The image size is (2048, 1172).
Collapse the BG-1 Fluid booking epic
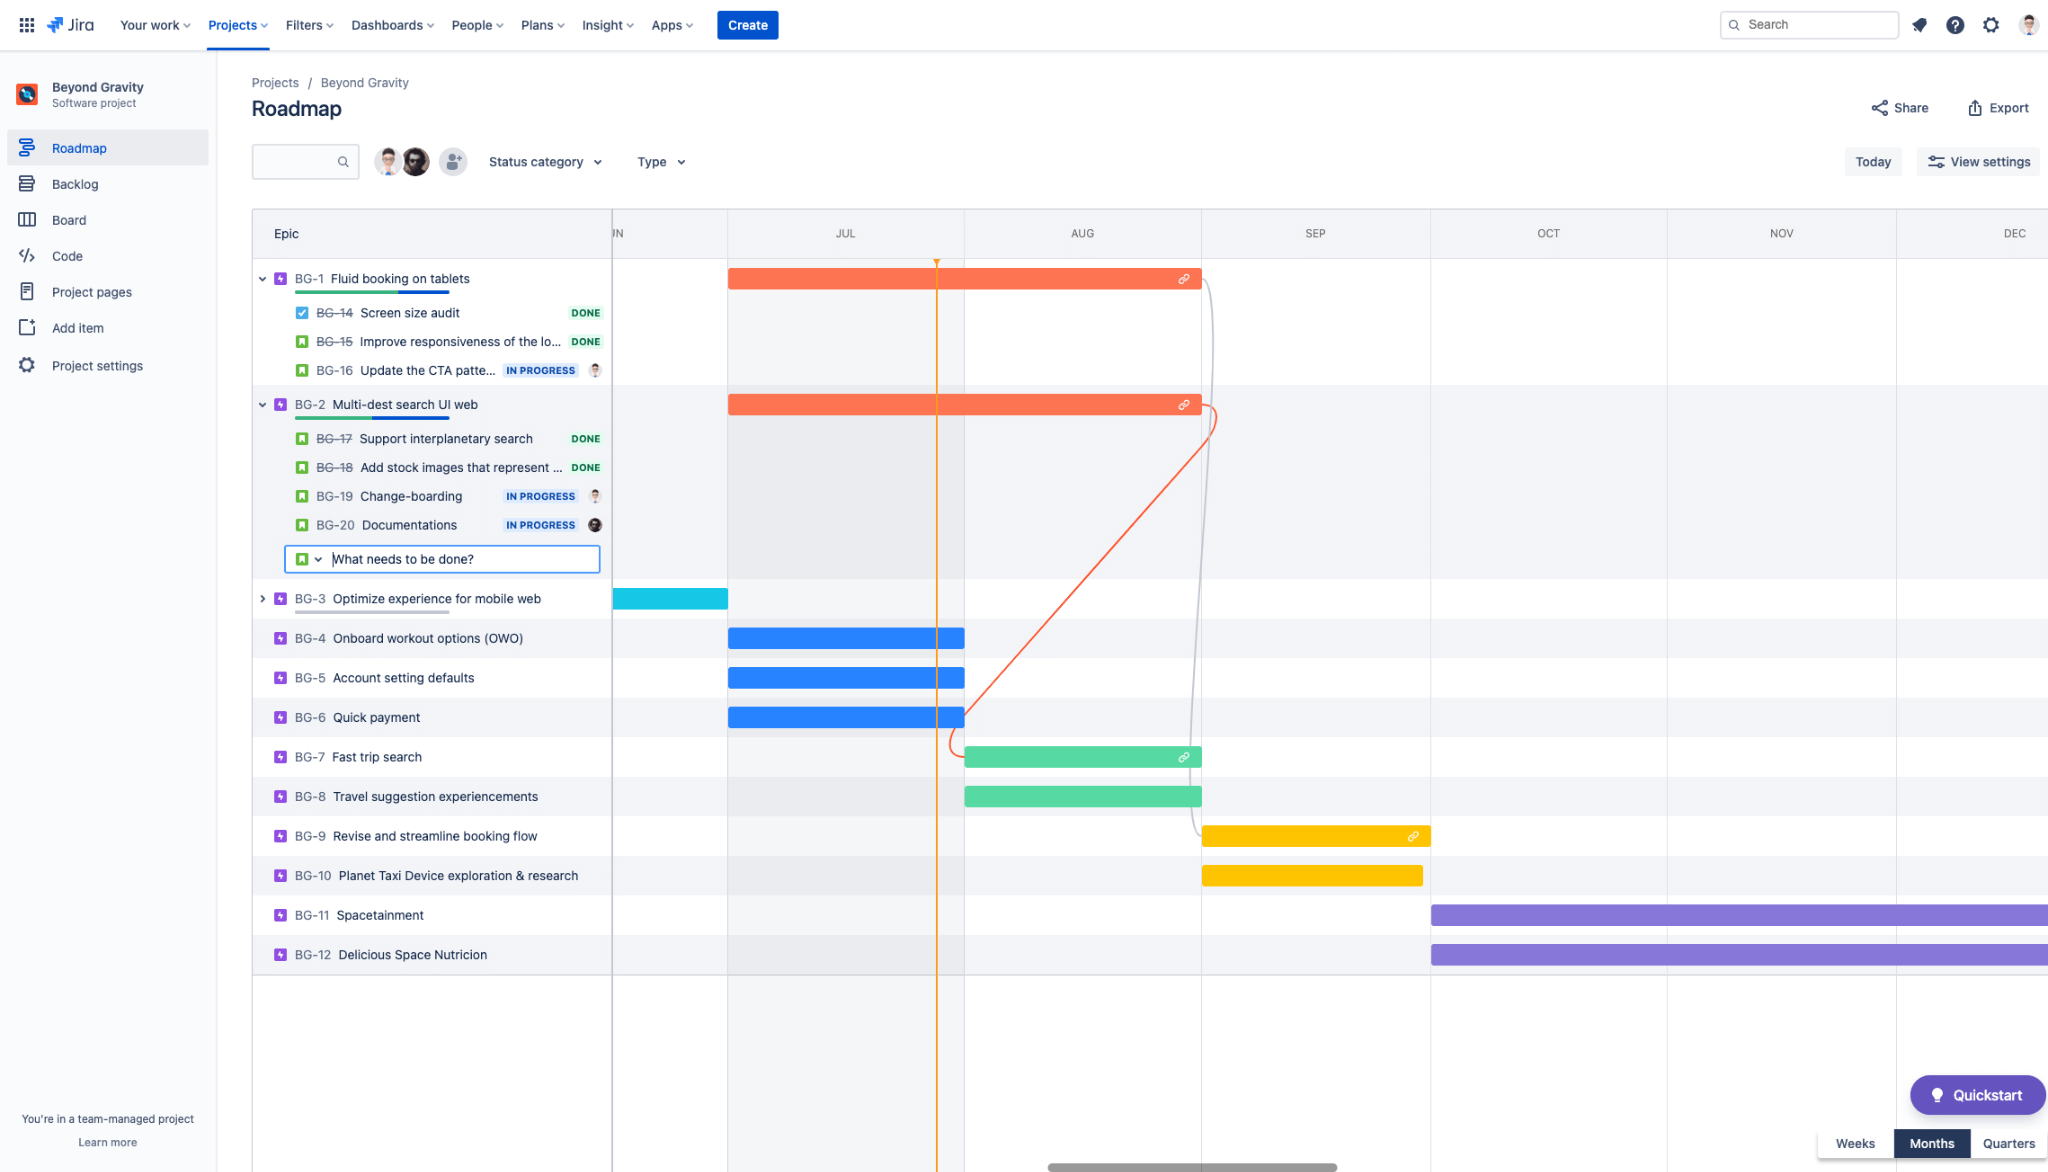click(263, 279)
